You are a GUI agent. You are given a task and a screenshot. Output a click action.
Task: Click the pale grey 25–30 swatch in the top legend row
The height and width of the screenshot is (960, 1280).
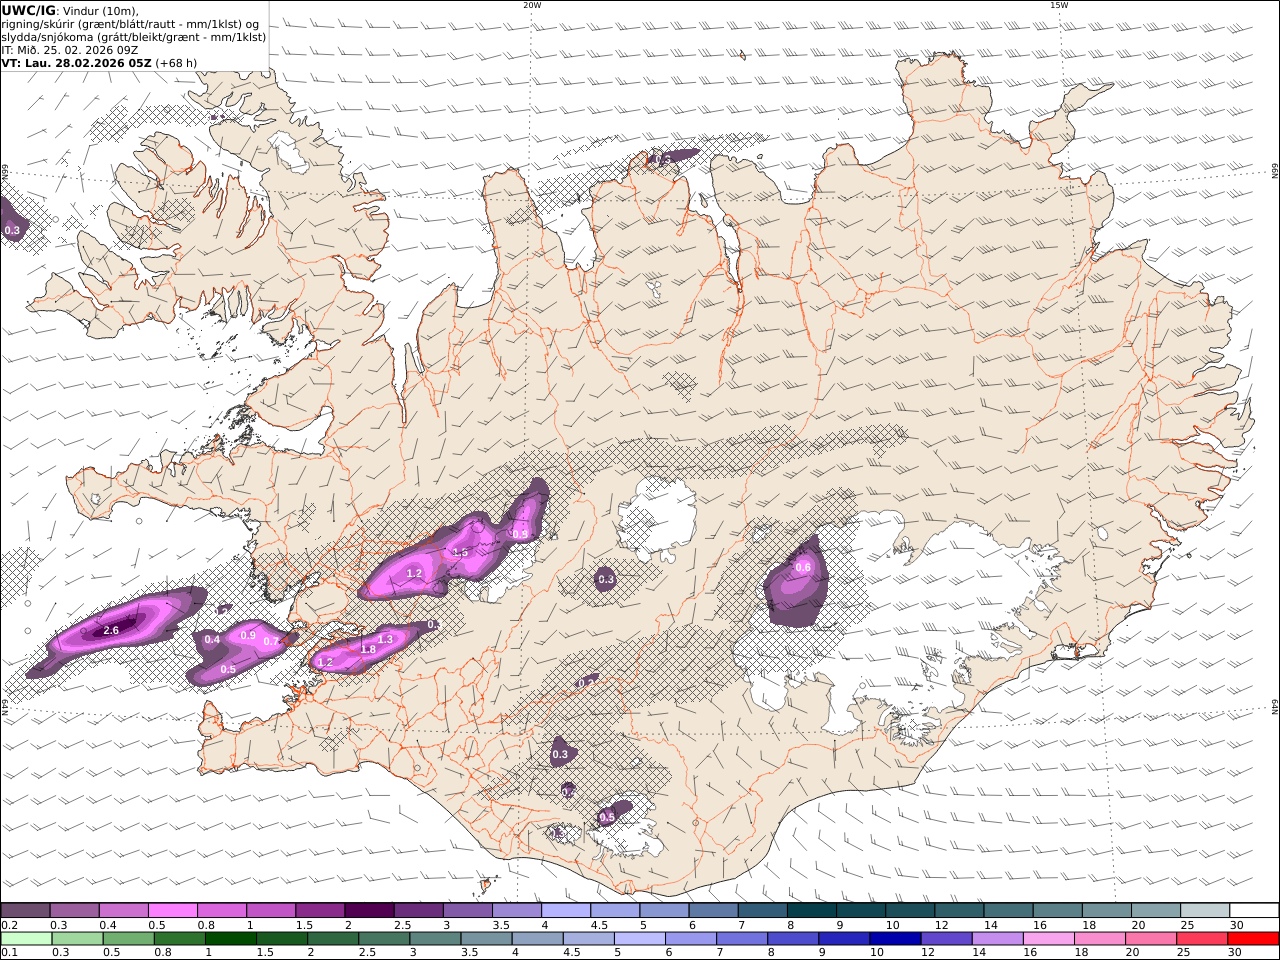tap(1205, 910)
